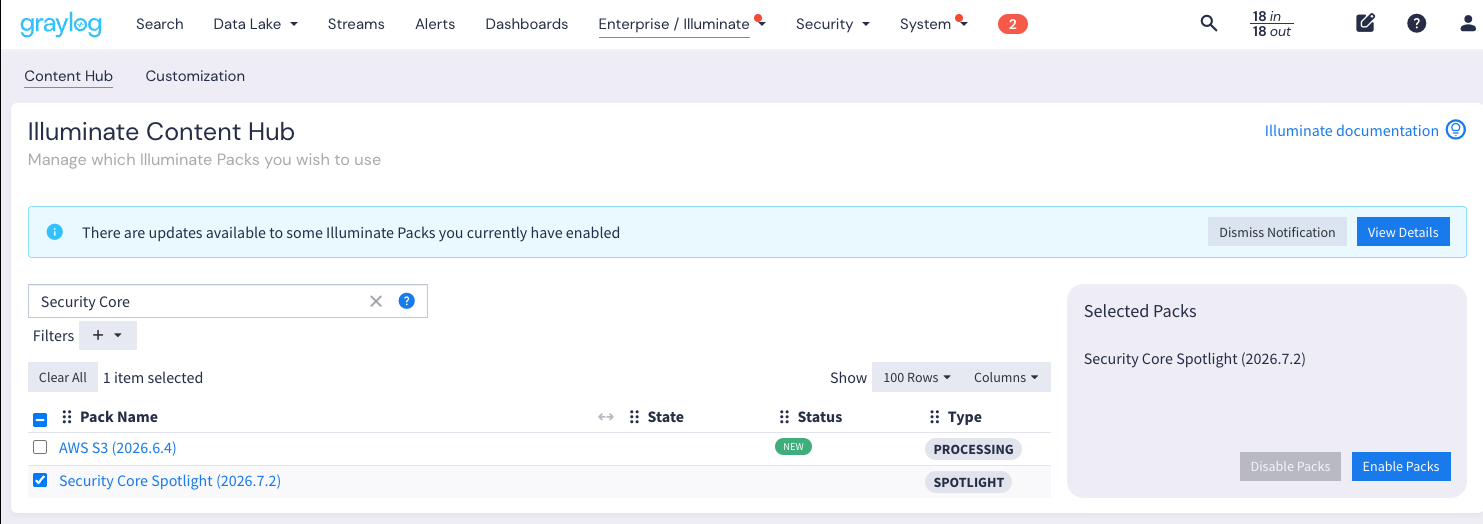Screen dimensions: 1483x524
Task: Click the '1 item selected' text
Action: coord(153,377)
